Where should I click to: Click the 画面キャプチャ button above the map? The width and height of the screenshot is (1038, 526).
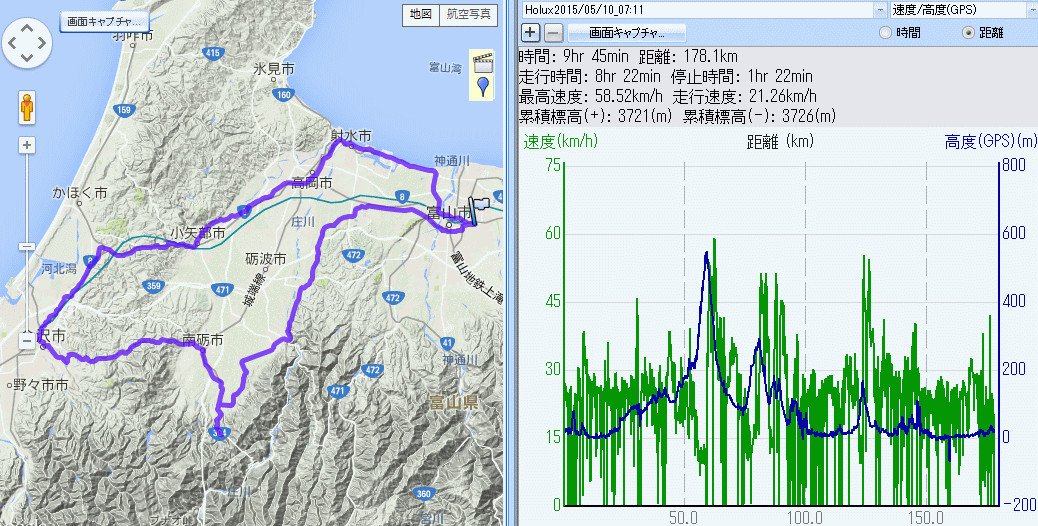pyautogui.click(x=105, y=20)
